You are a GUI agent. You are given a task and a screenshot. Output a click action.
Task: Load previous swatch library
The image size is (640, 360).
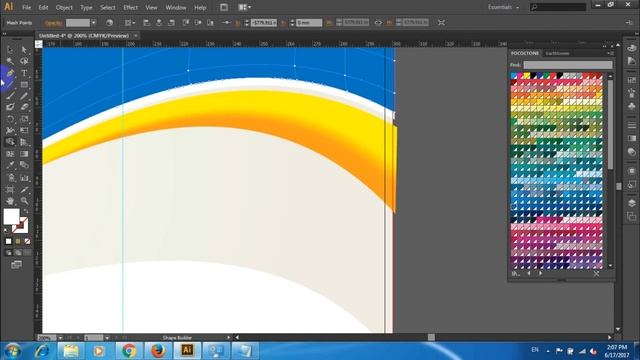529,273
